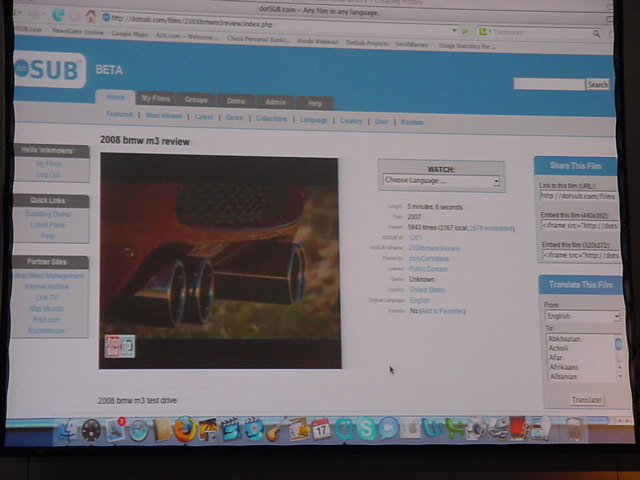Open the Trash in the dock
The height and width of the screenshot is (480, 640).
(x=575, y=429)
